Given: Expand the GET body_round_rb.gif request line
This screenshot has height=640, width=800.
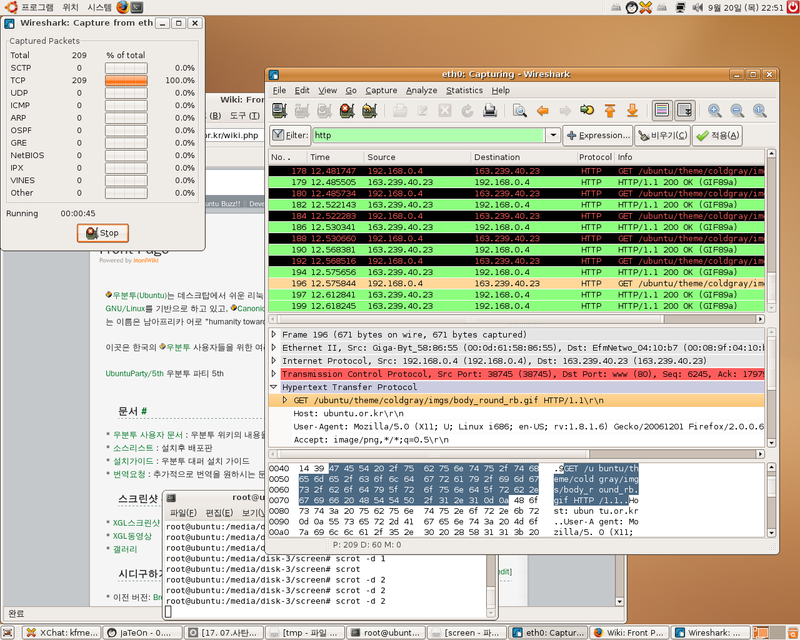Looking at the screenshot, I should [x=285, y=400].
